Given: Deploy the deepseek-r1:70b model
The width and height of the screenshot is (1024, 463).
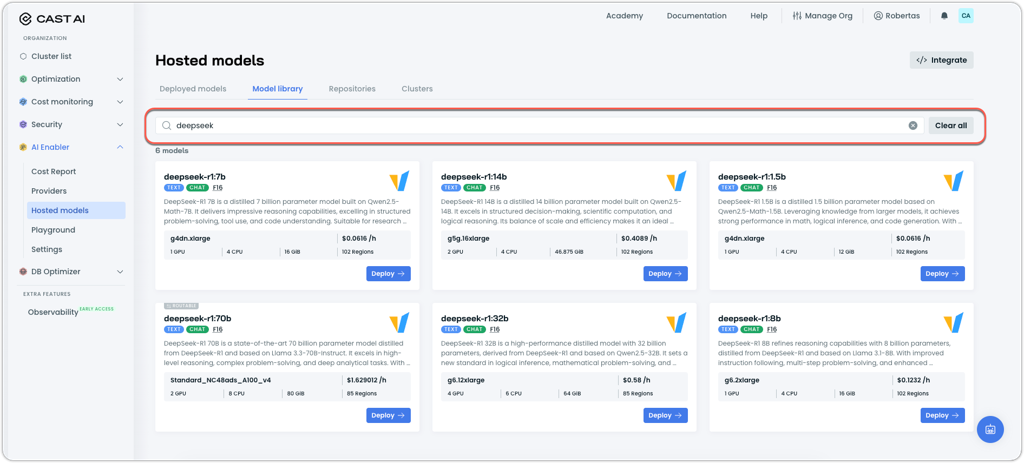Looking at the screenshot, I should 389,415.
